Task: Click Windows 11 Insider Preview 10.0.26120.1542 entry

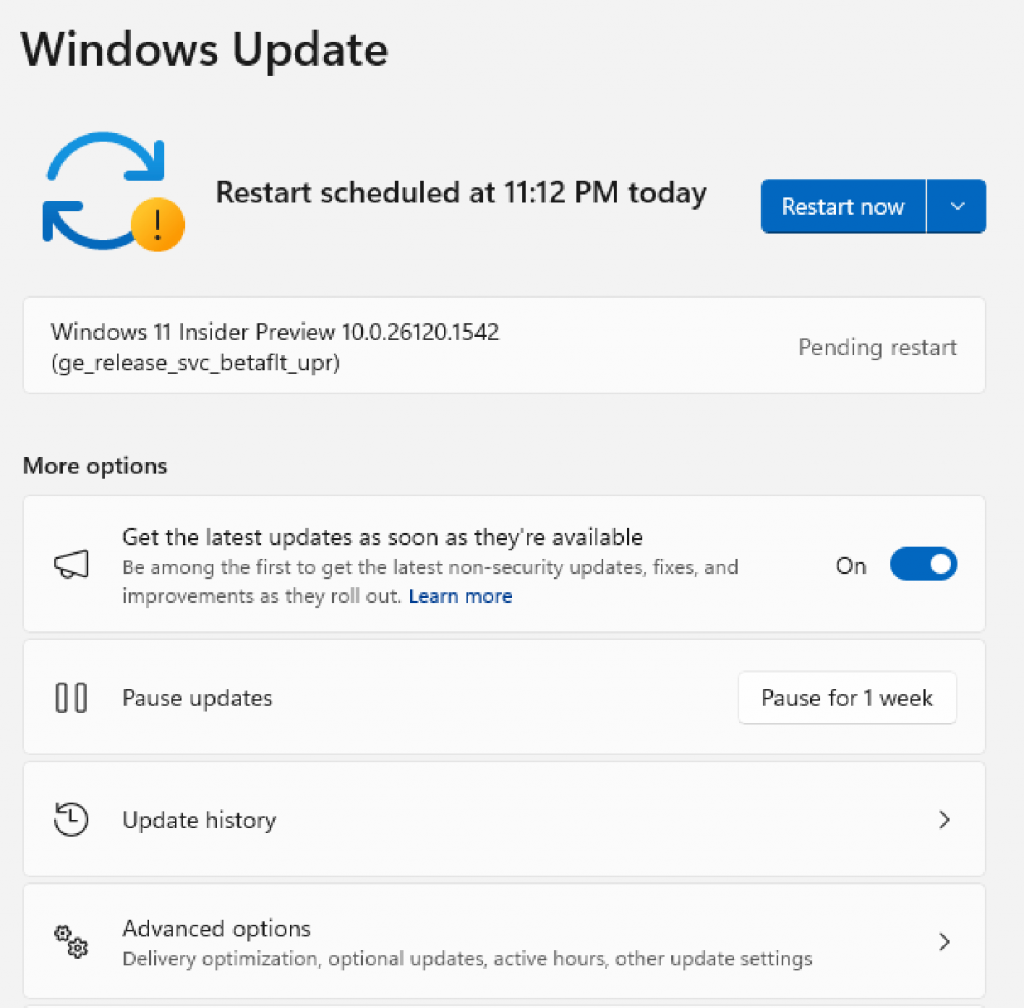Action: [504, 345]
